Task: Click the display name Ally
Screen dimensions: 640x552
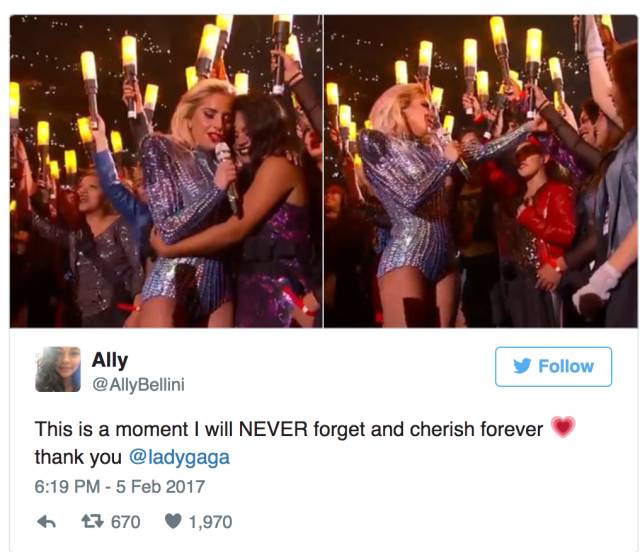Action: tap(110, 360)
